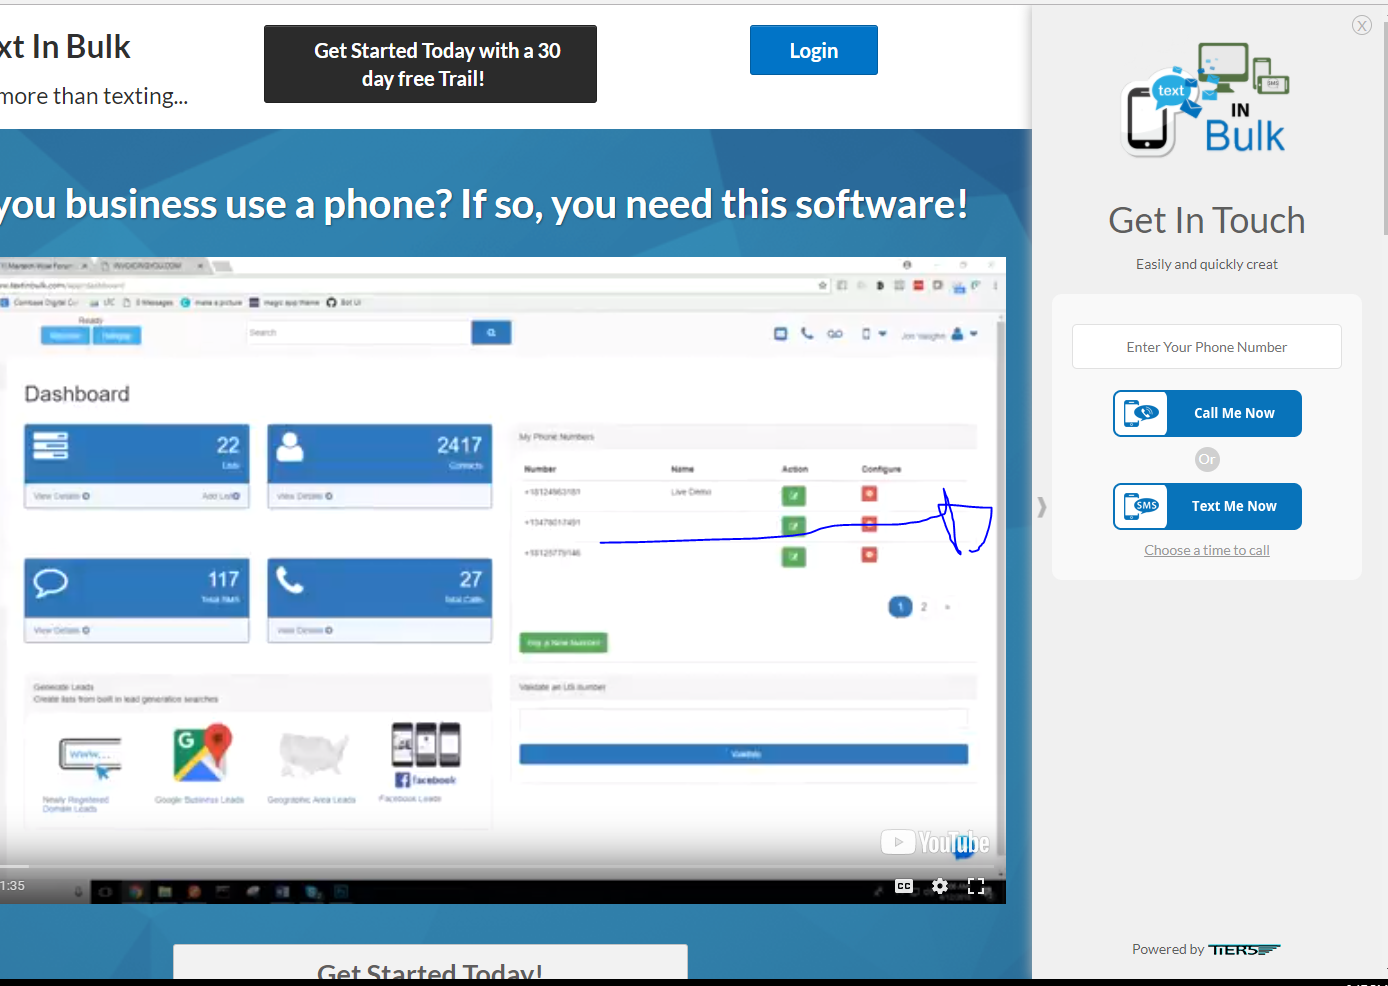Open the Get Started Today button below video
The width and height of the screenshot is (1388, 986).
point(430,964)
